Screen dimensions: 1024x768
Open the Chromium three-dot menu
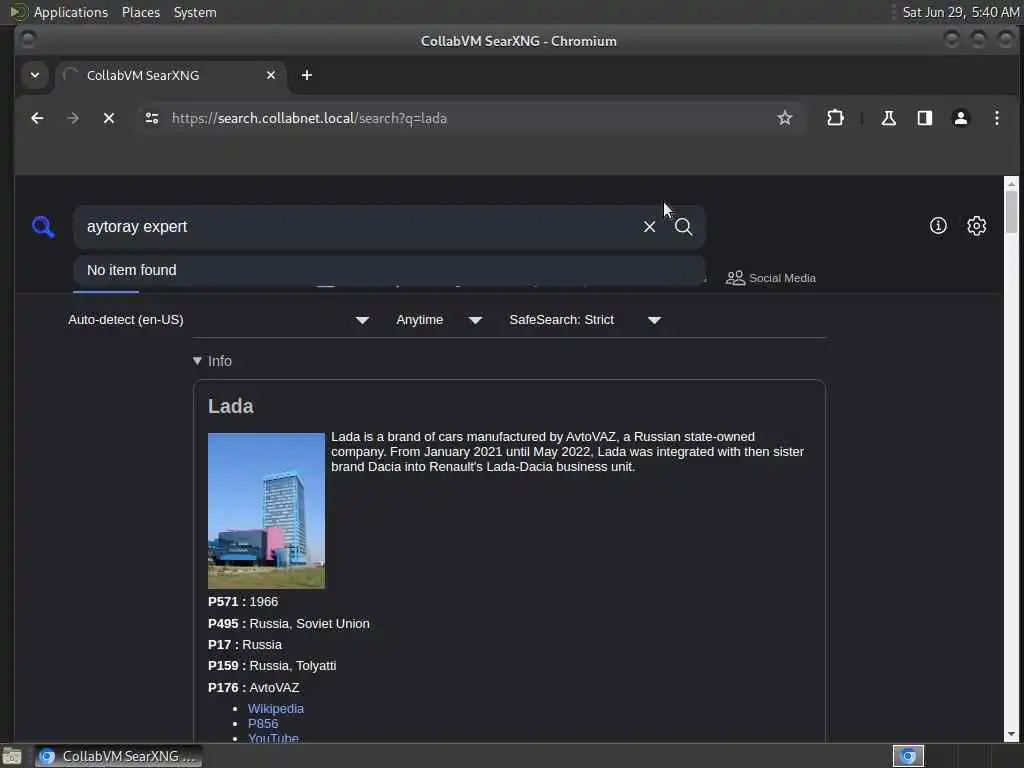click(997, 118)
